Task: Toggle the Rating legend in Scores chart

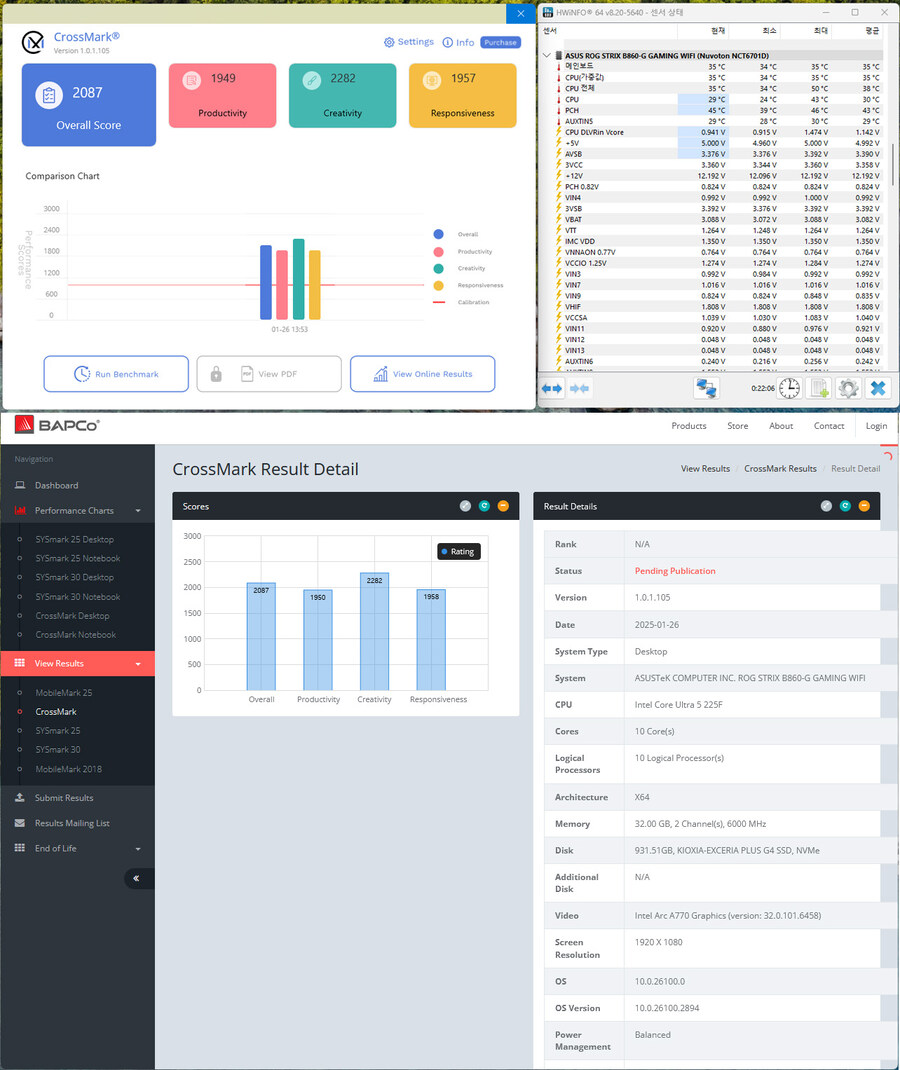Action: (459, 551)
